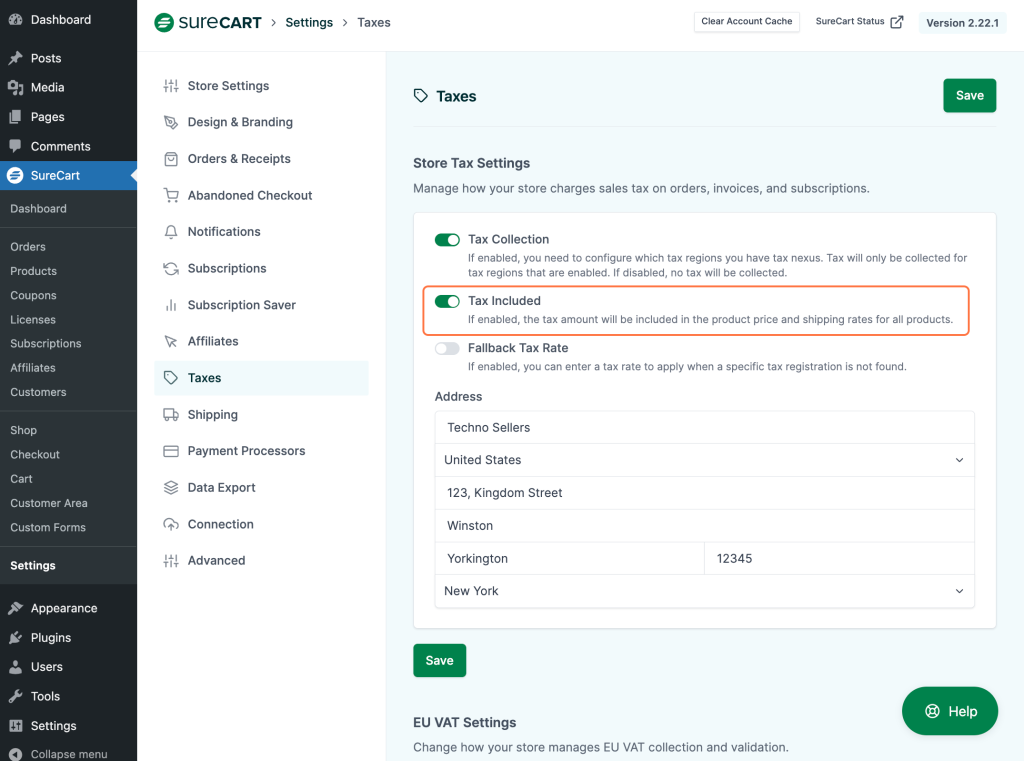Open the Store Settings section
This screenshot has height=761, width=1024.
pyautogui.click(x=227, y=86)
